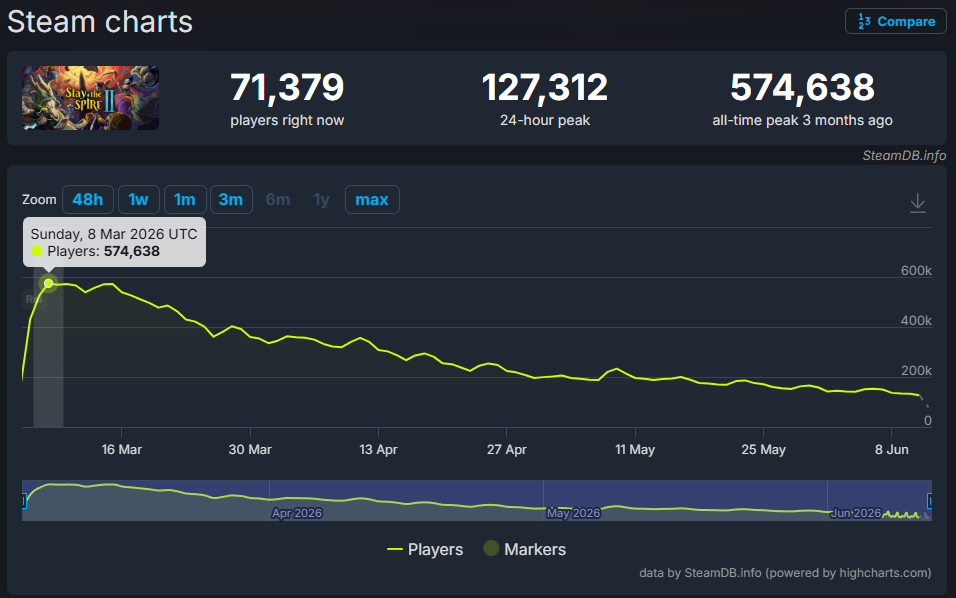956x598 pixels.
Task: Click the 200k y-axis label
Action: [x=916, y=371]
